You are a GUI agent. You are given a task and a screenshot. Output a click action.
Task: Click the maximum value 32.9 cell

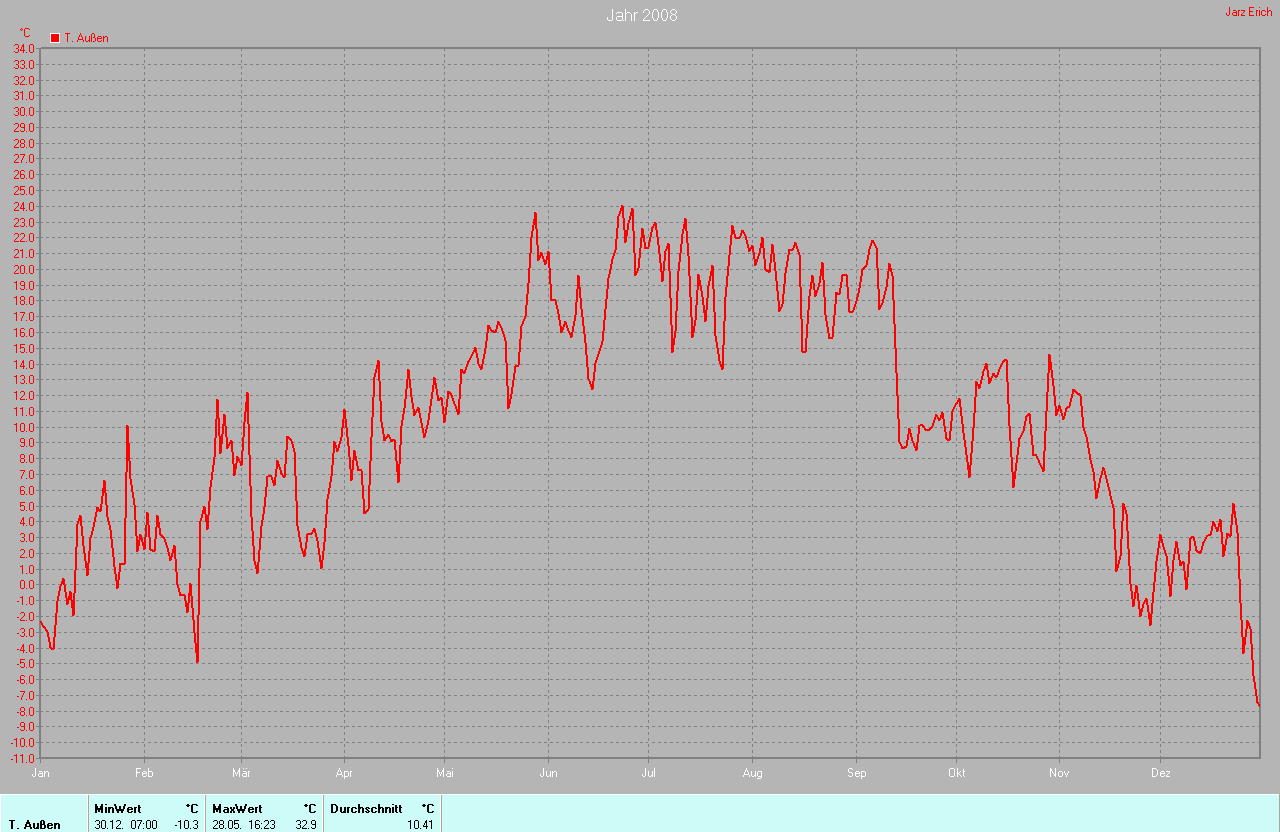[x=305, y=825]
